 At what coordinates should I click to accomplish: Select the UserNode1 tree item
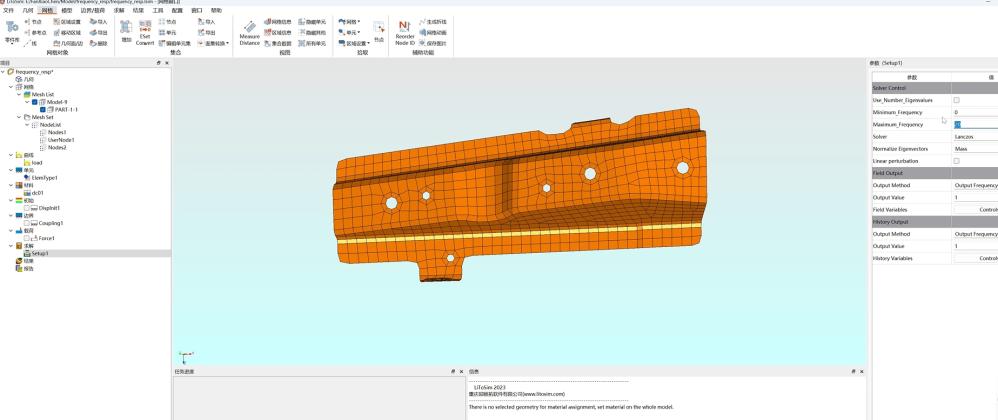(x=61, y=140)
